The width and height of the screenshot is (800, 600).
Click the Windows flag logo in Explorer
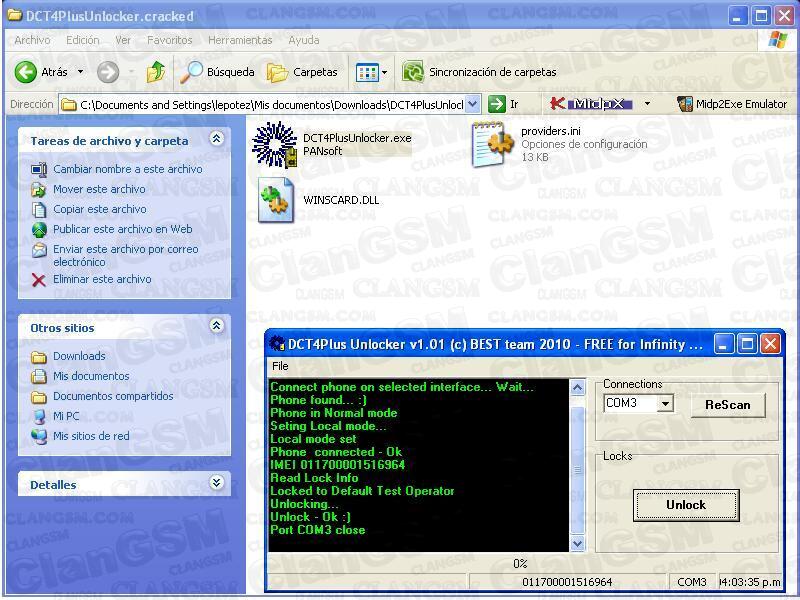[777, 40]
